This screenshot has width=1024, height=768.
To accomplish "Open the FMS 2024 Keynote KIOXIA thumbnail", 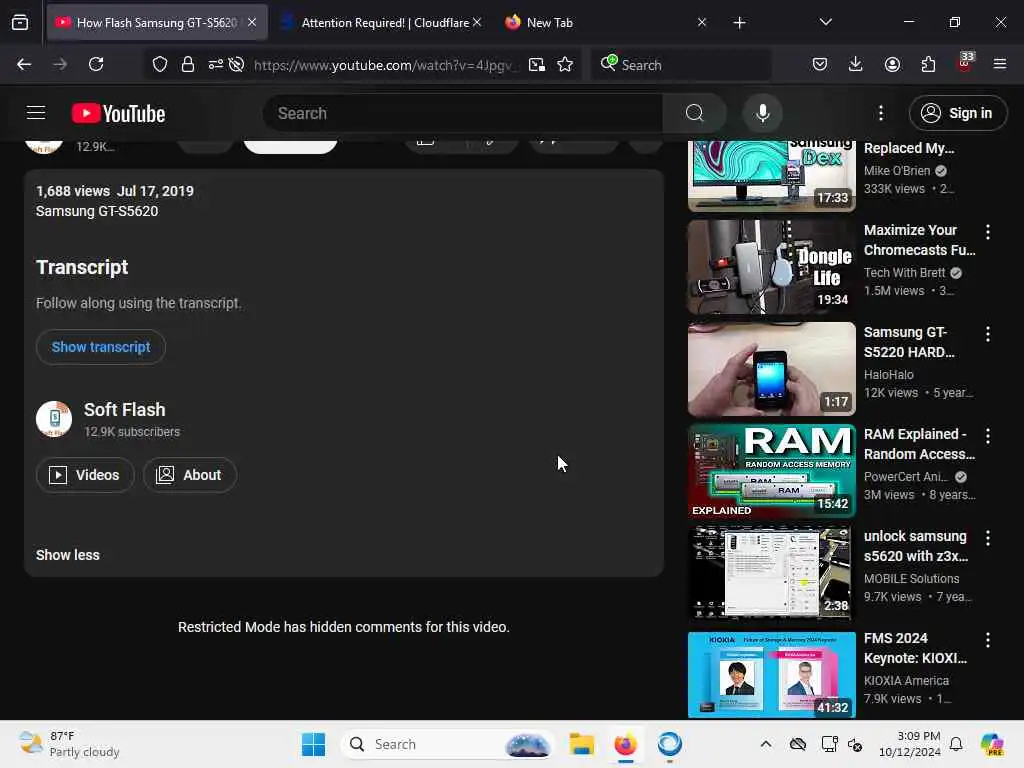I will coord(771,675).
